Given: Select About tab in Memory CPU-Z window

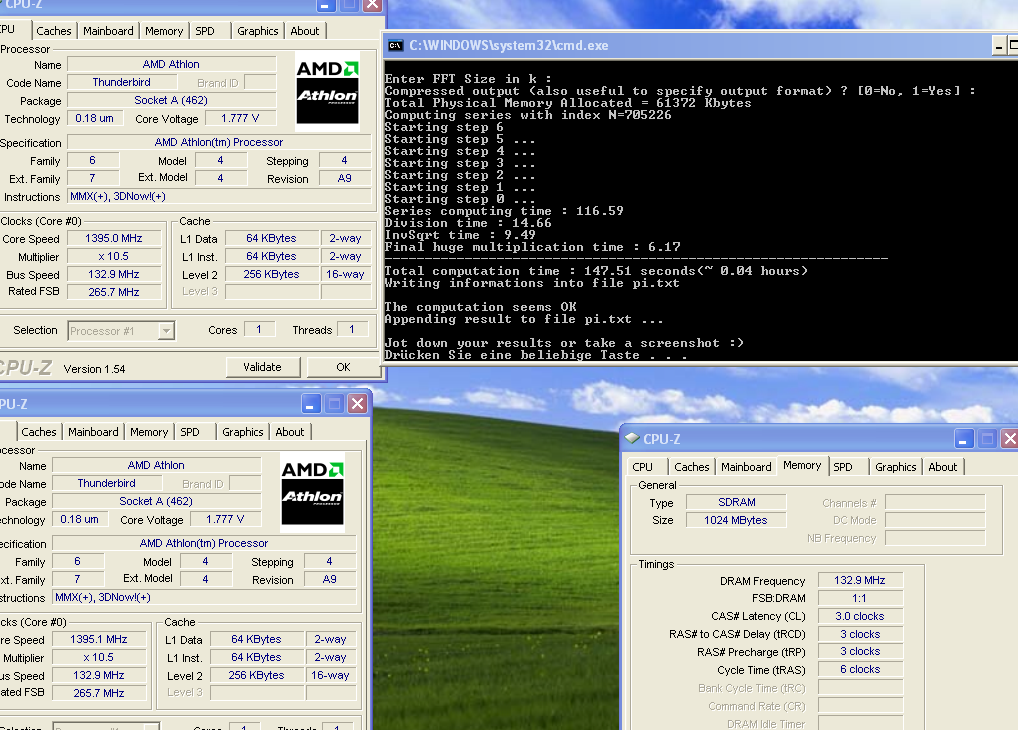Looking at the screenshot, I should (x=943, y=467).
